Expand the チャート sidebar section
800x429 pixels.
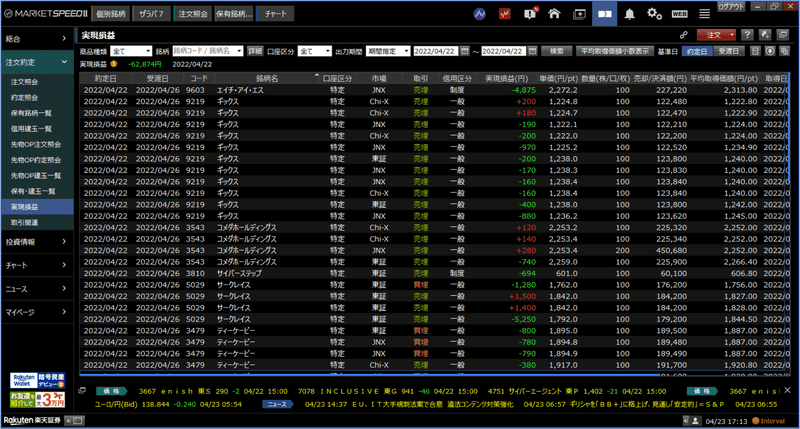[37, 265]
